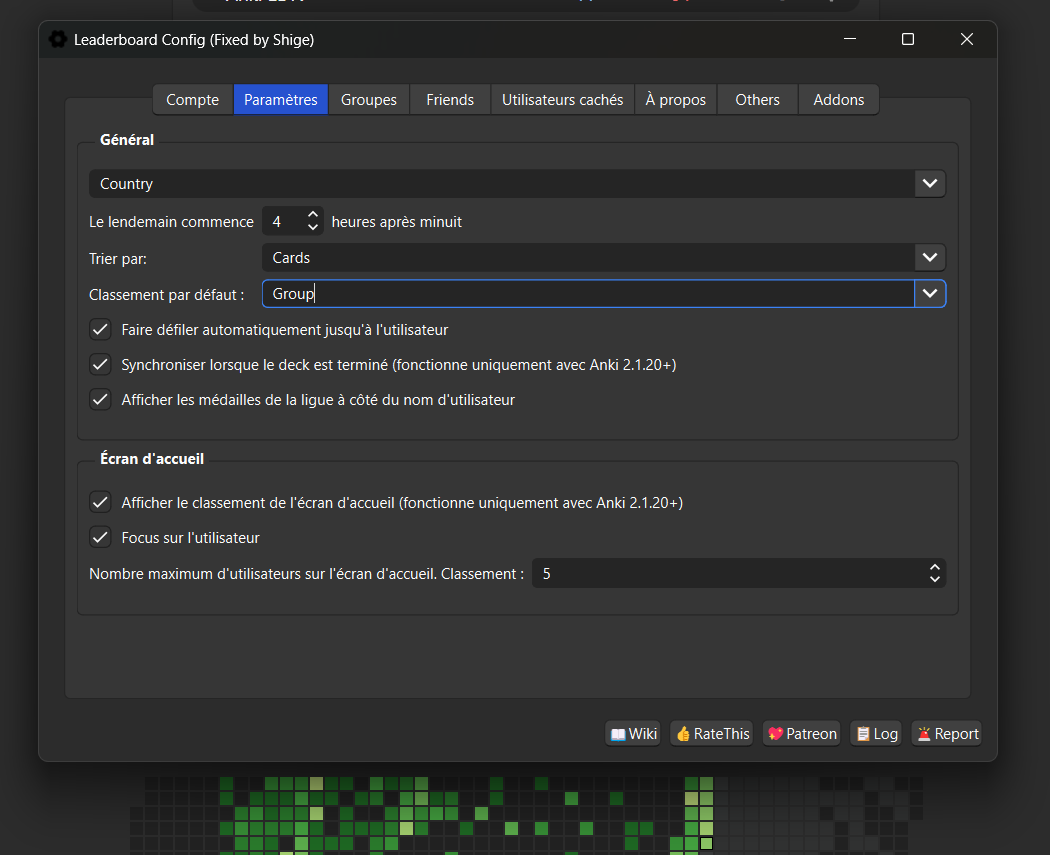
Task: Toggle 'Afficher les médailles de la ligue'
Action: (x=100, y=400)
